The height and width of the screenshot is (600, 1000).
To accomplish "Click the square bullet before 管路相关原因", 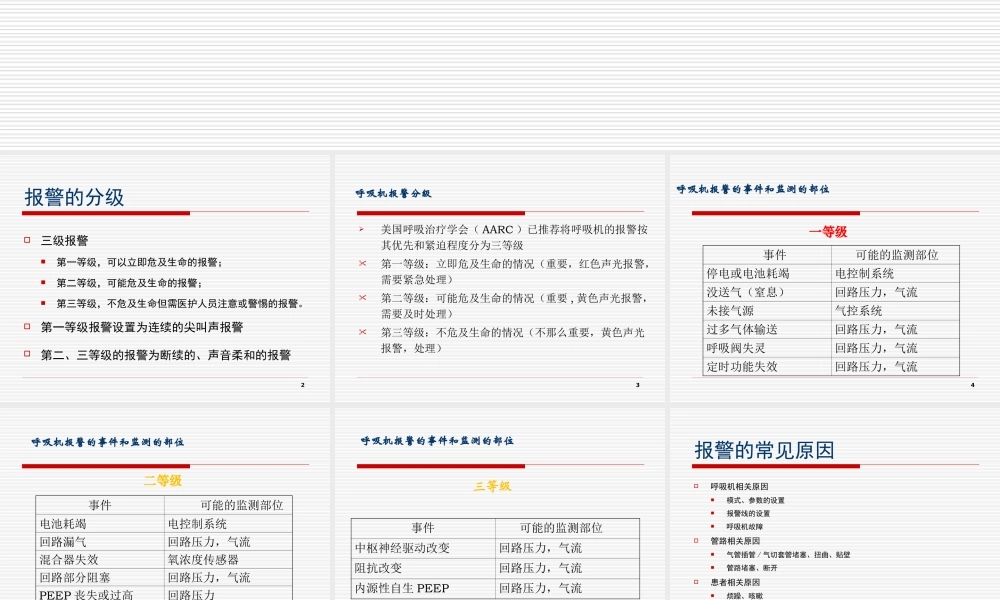I will [694, 540].
